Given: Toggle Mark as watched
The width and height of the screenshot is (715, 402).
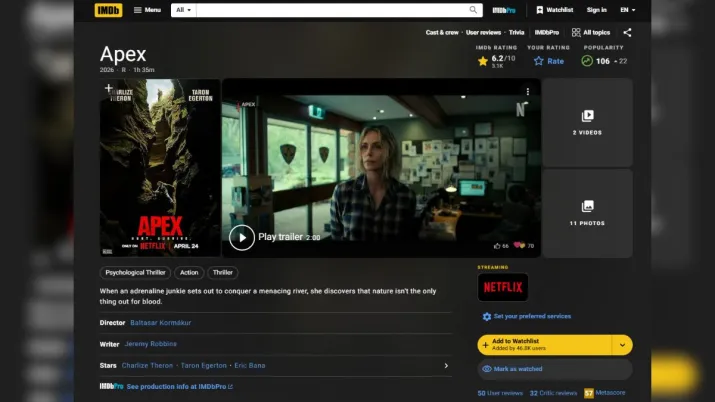Looking at the screenshot, I should coord(554,369).
